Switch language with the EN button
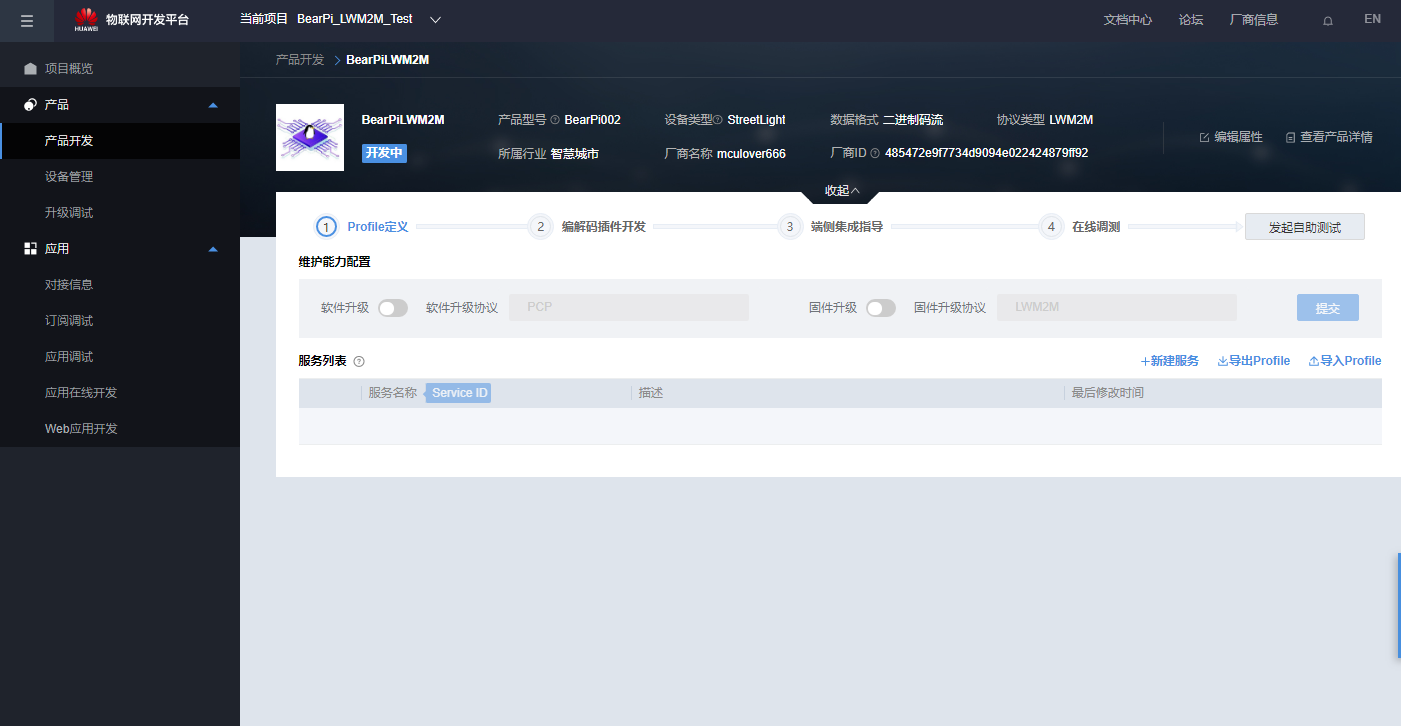The height and width of the screenshot is (726, 1401). coord(1372,19)
